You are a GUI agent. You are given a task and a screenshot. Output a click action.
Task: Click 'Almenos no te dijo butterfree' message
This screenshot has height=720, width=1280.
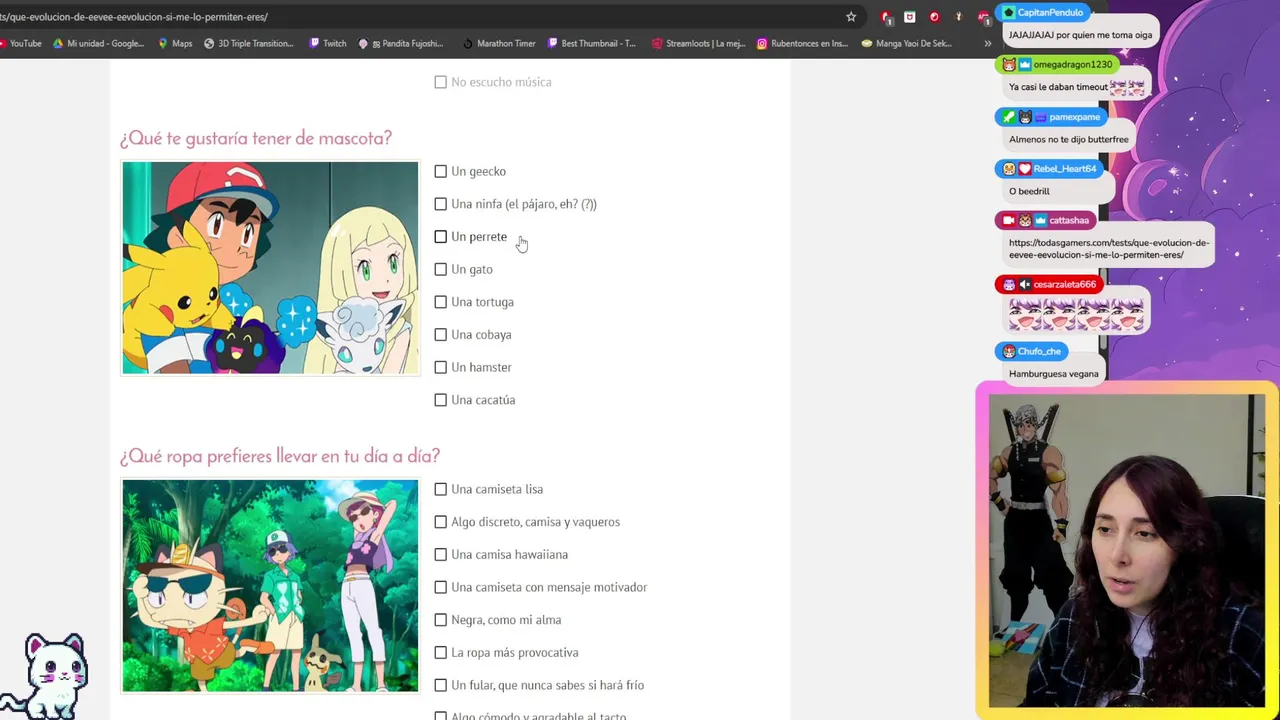click(x=1068, y=139)
